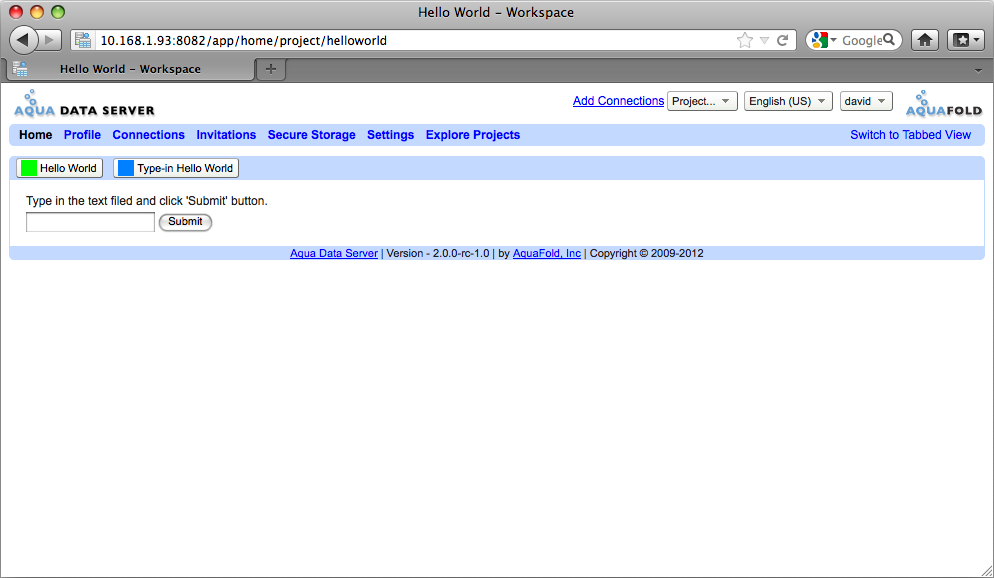Open the Settings menu item
994x578 pixels.
(x=390, y=135)
